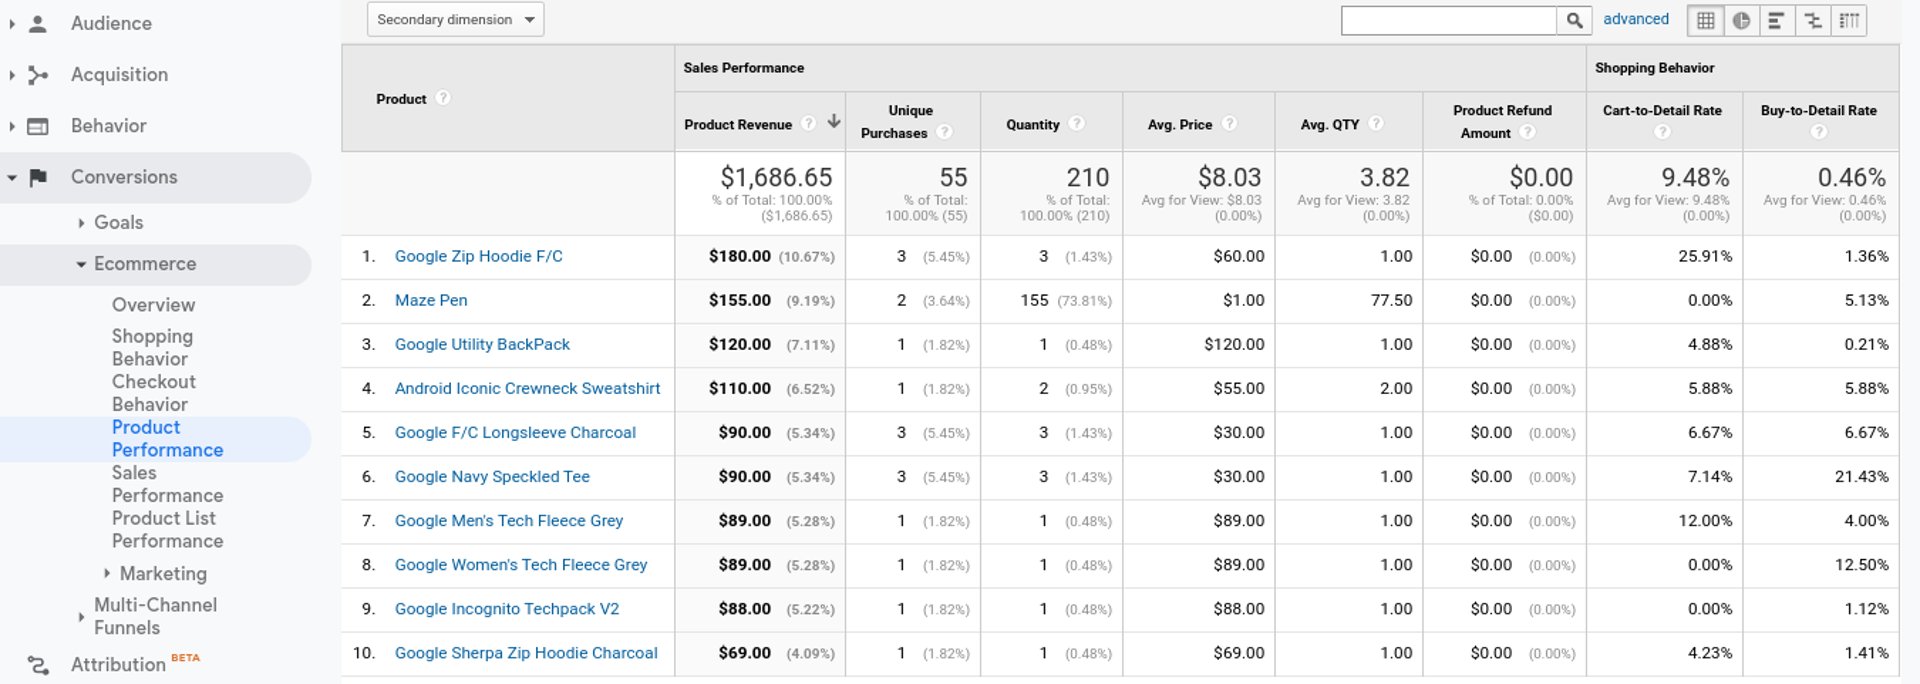The width and height of the screenshot is (1920, 684).
Task: Open the Shopping Behavior report
Action: (x=152, y=347)
